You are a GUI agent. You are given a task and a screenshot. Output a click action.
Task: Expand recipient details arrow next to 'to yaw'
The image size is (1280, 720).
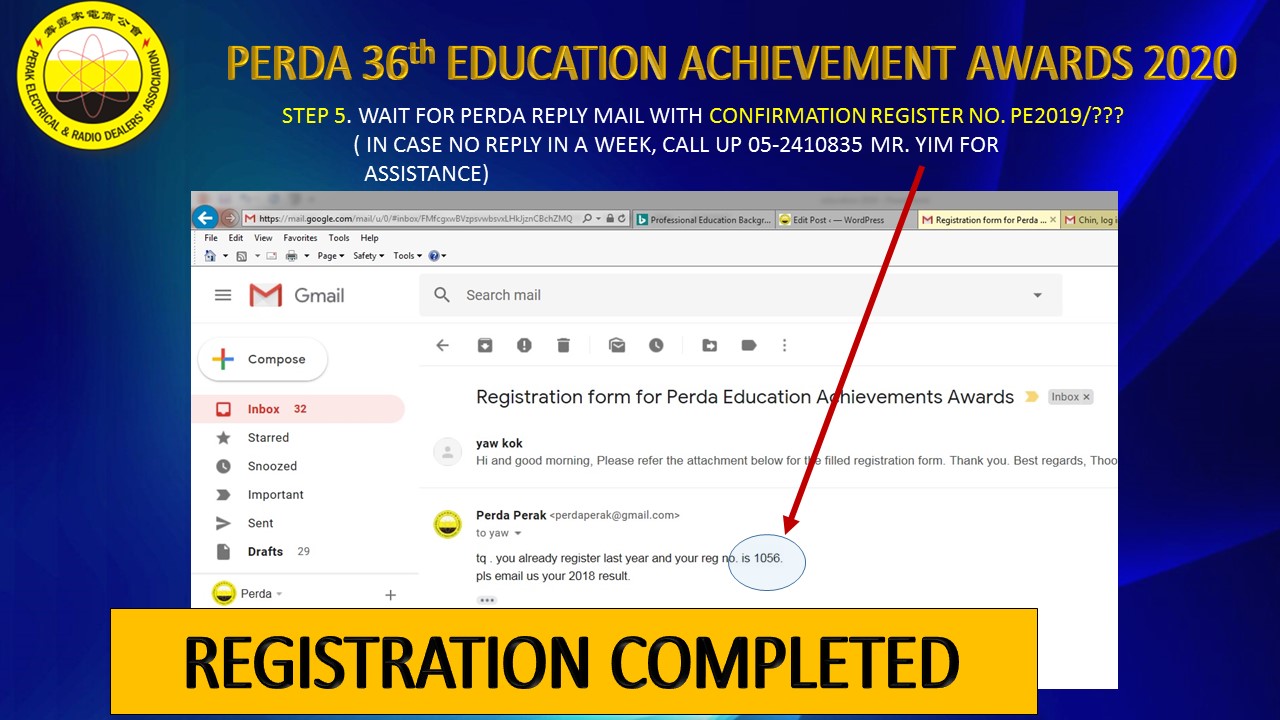[x=518, y=534]
